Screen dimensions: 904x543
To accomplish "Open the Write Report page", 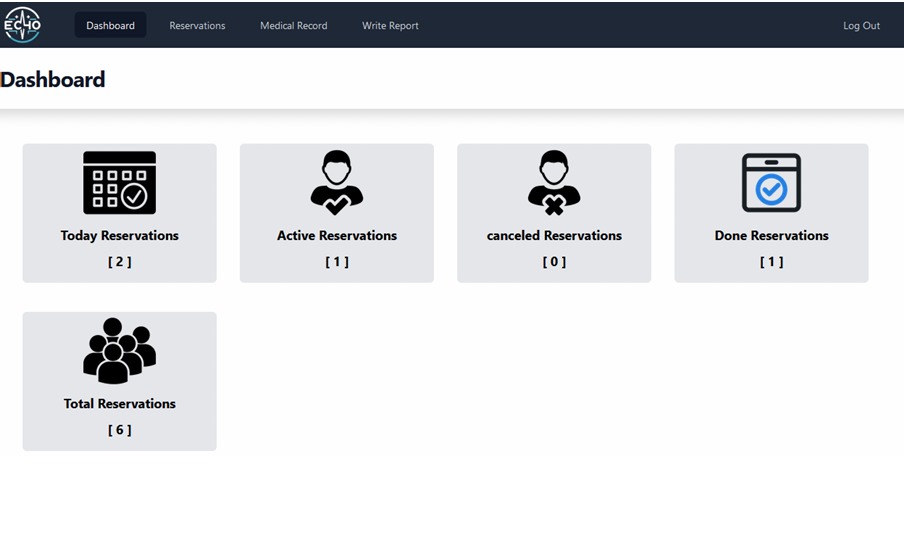I will (x=390, y=25).
